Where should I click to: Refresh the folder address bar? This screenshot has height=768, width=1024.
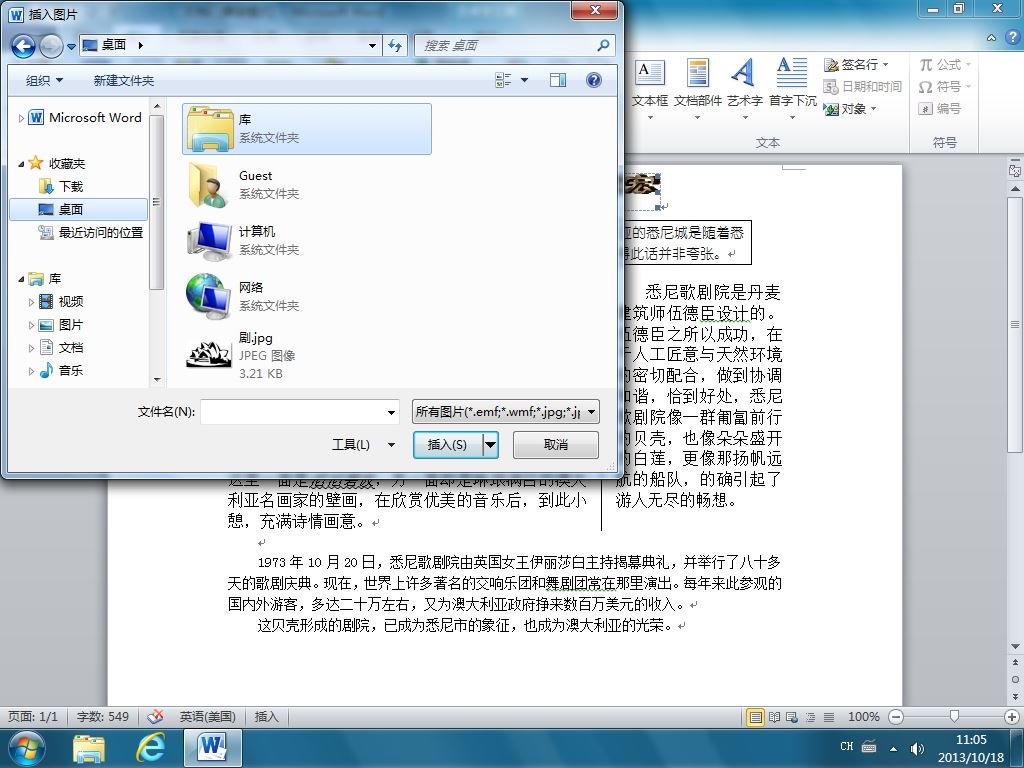click(395, 45)
